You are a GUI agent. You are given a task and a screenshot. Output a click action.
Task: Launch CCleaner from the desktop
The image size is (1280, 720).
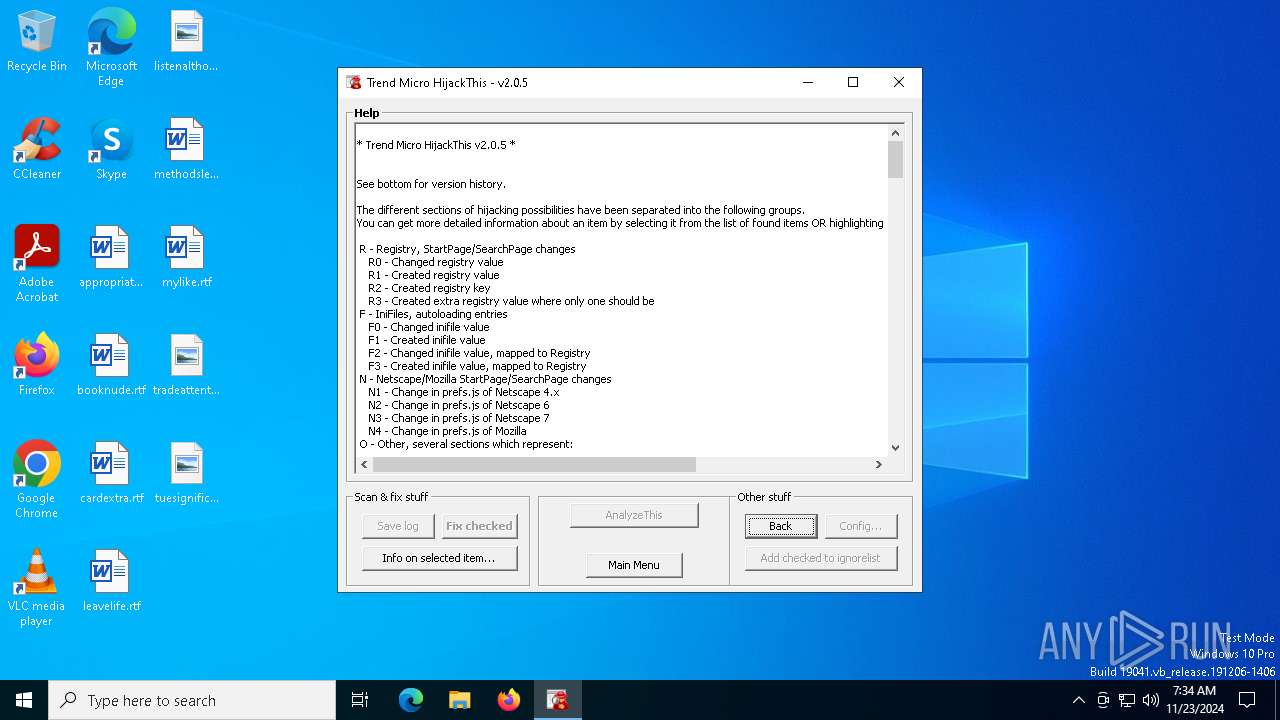pyautogui.click(x=37, y=150)
